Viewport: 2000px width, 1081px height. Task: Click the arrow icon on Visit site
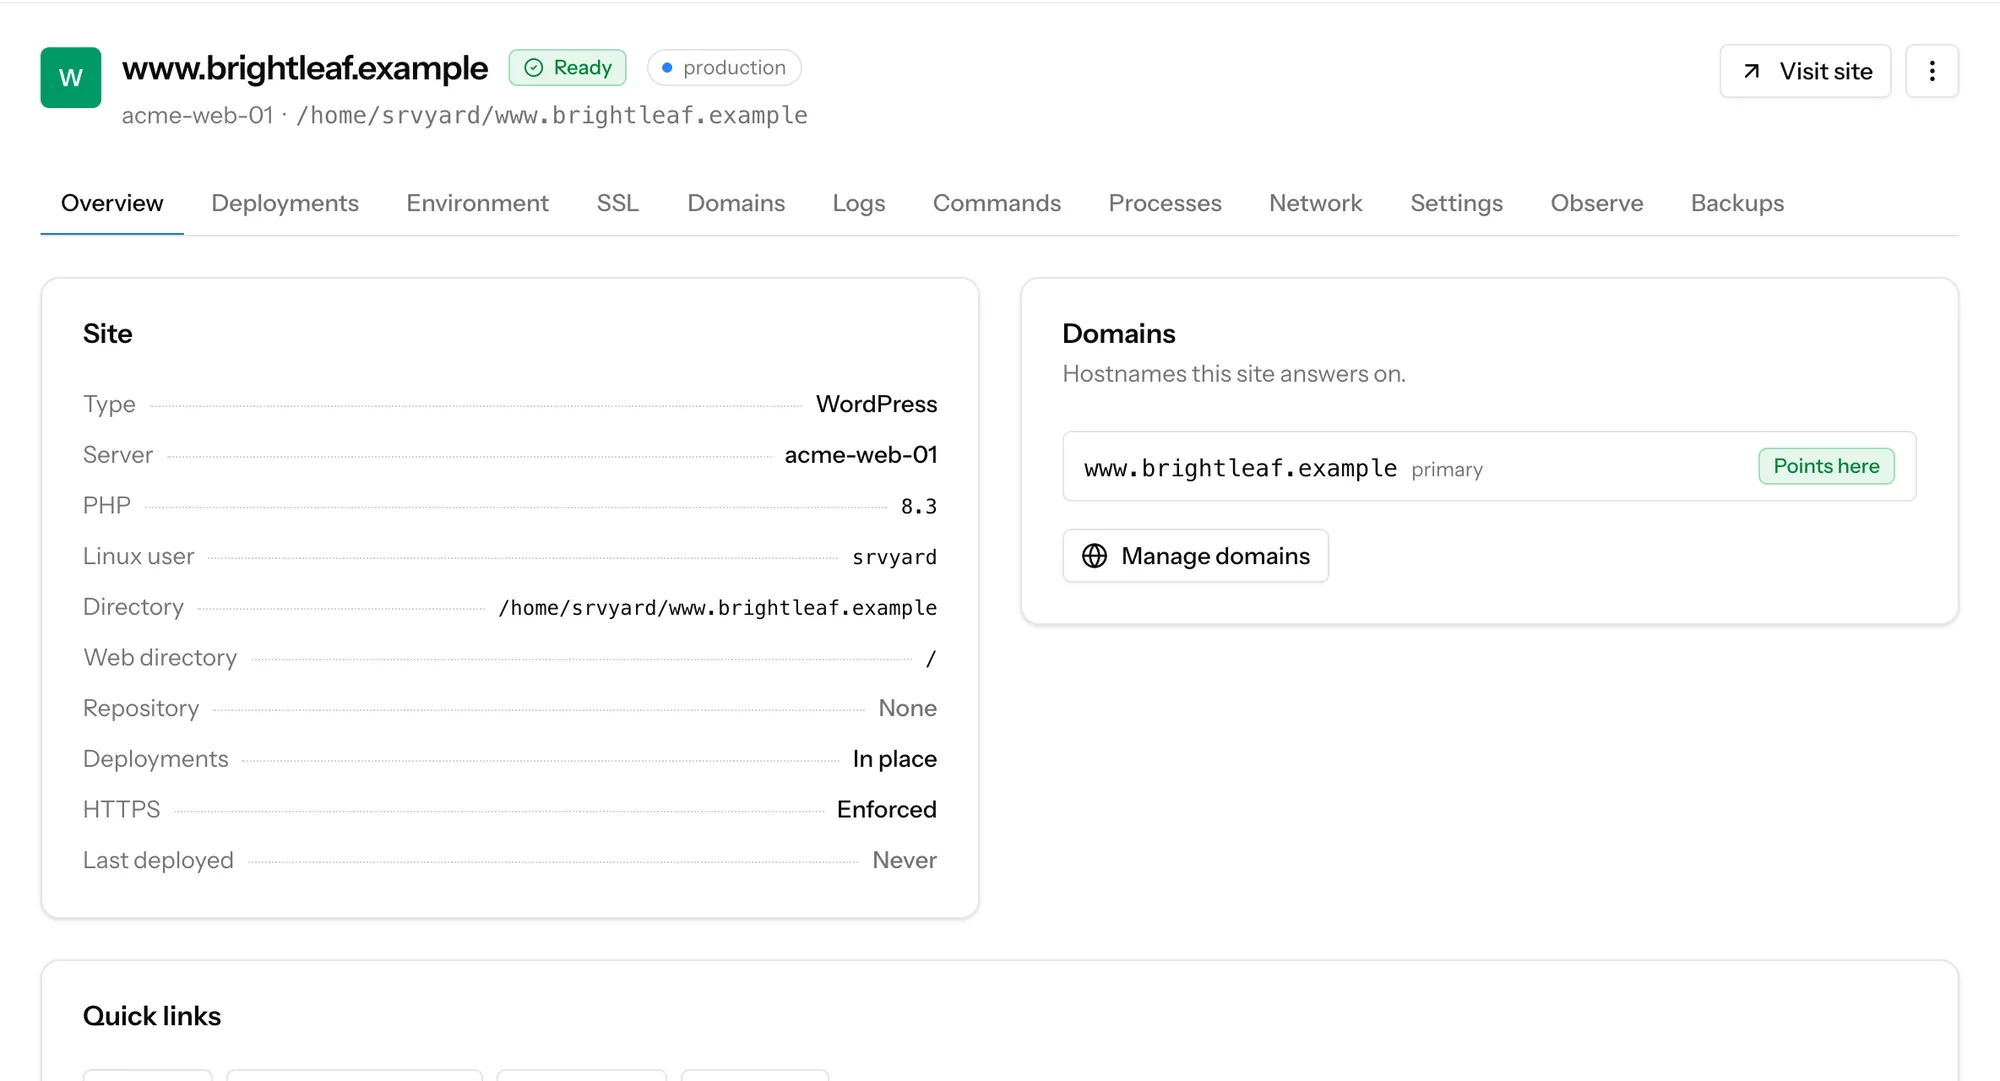coord(1751,71)
